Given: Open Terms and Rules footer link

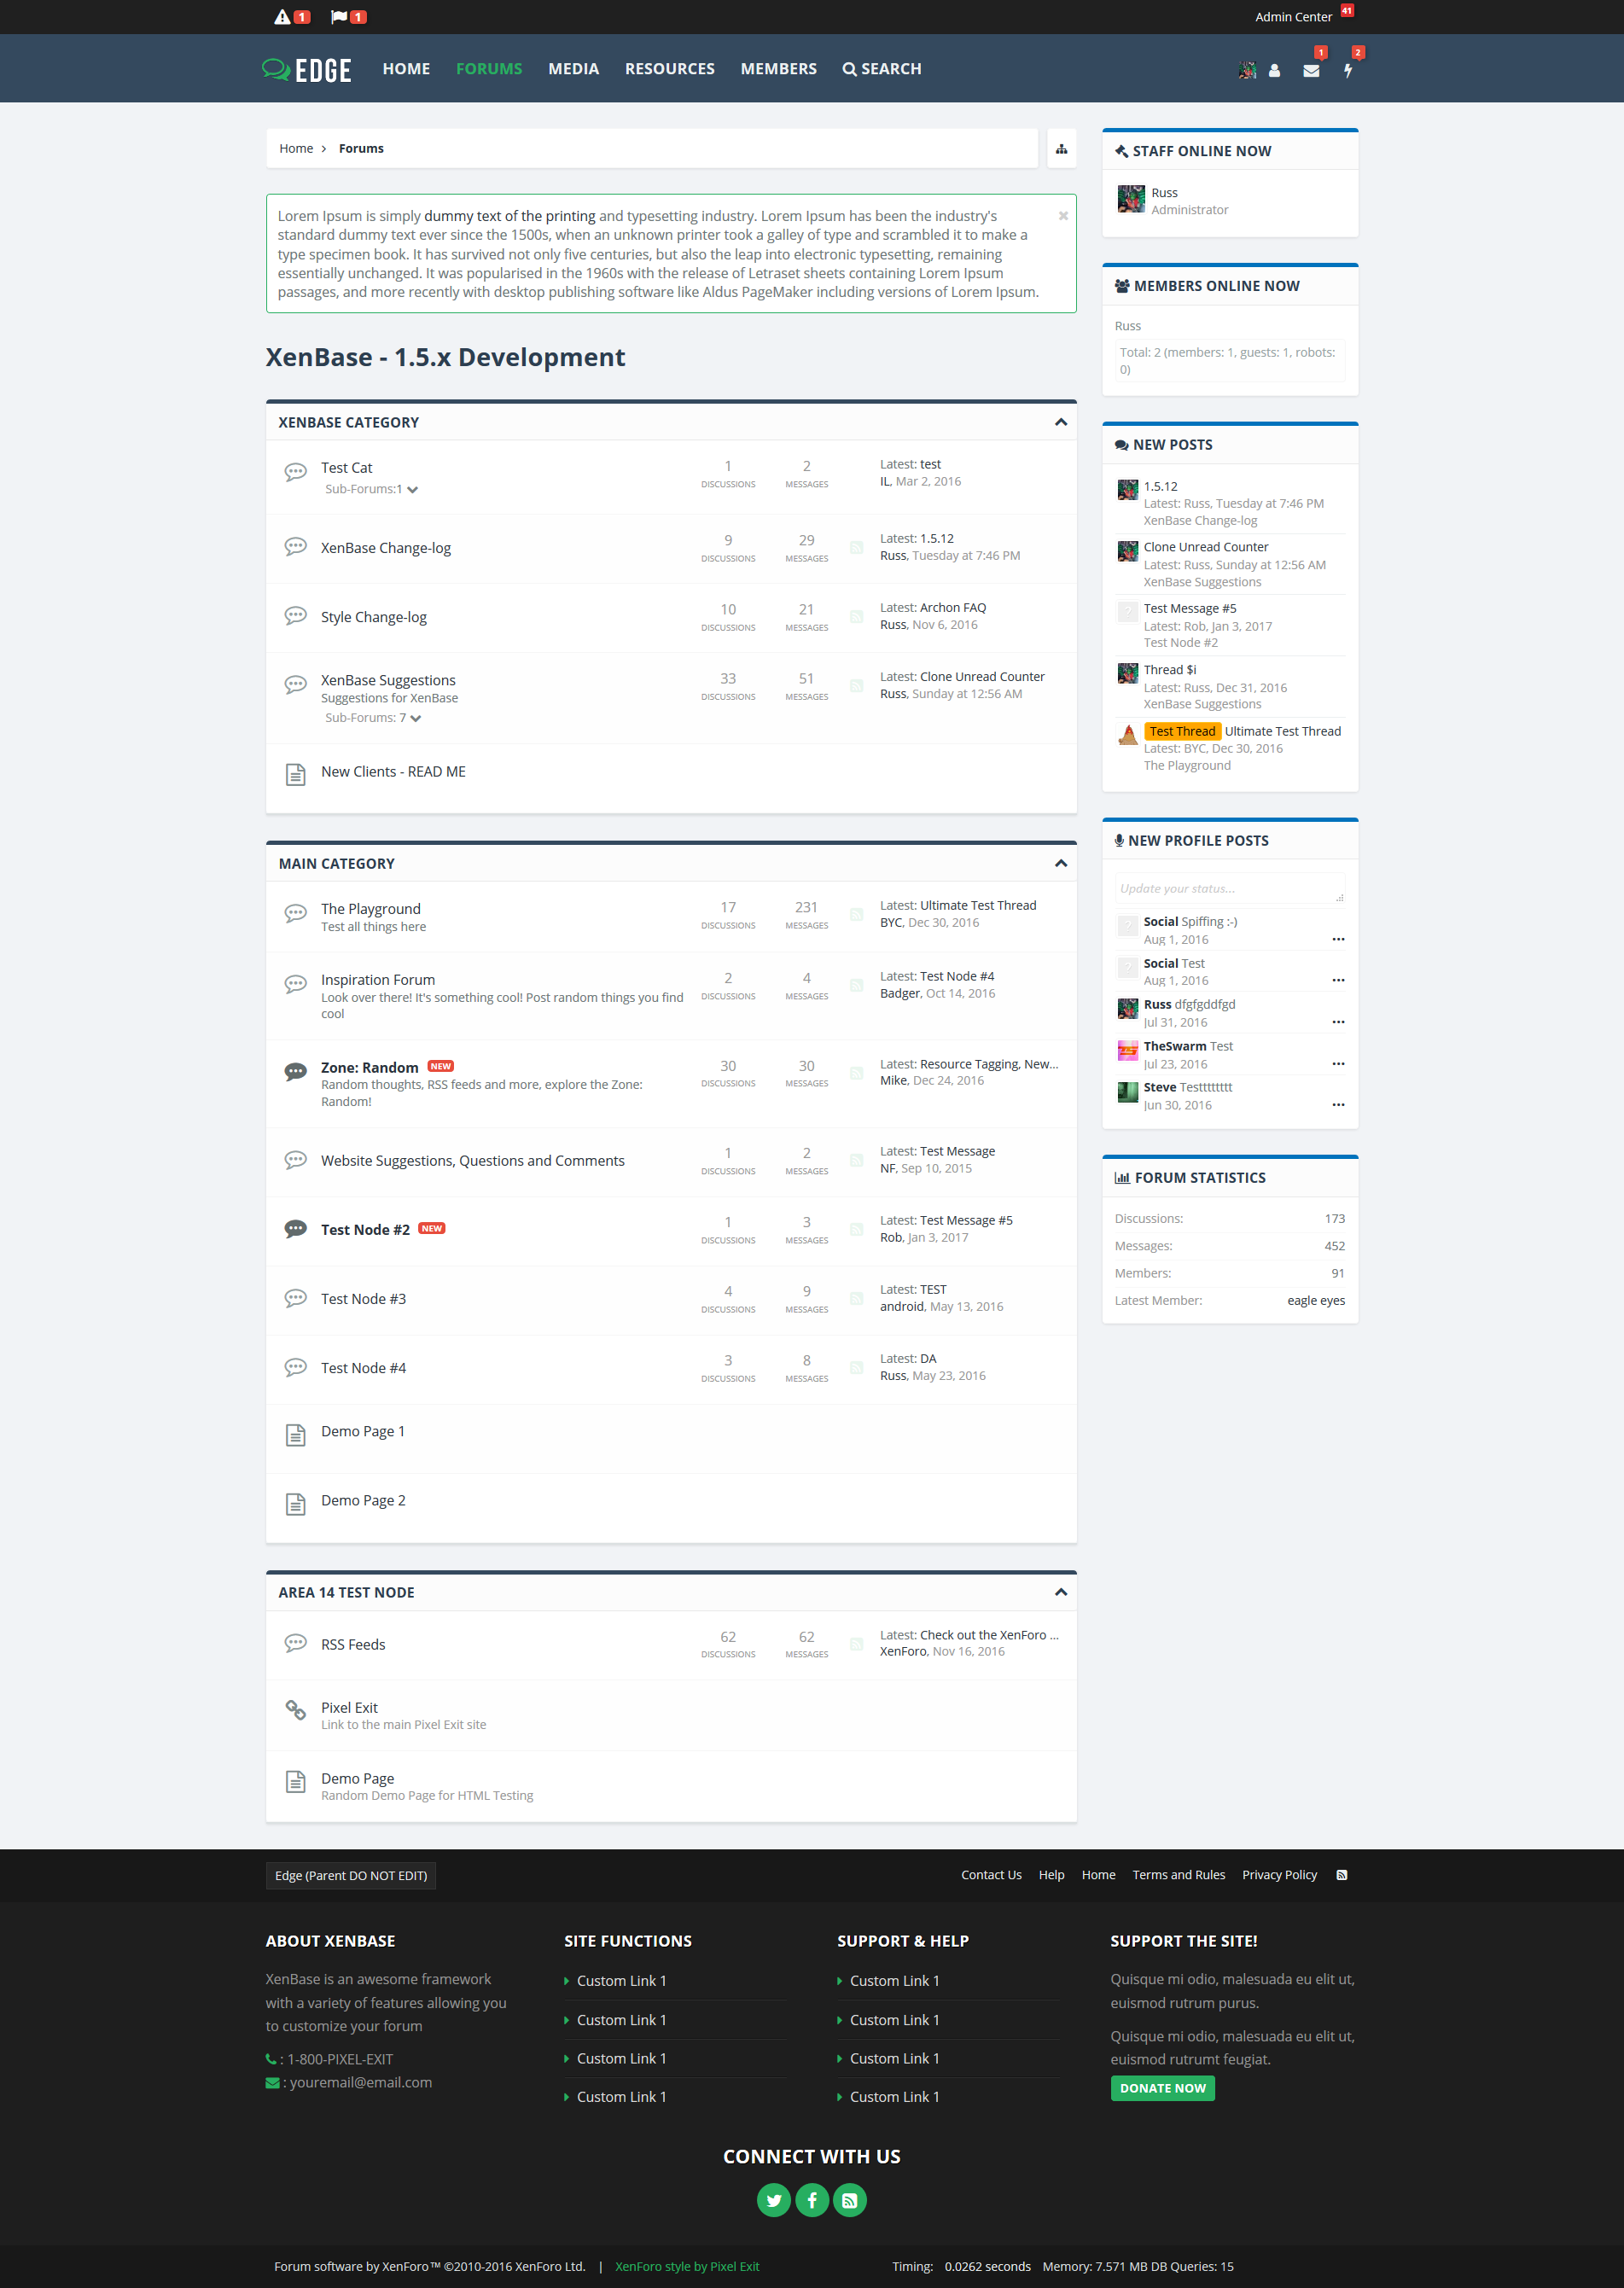Looking at the screenshot, I should (1178, 1875).
